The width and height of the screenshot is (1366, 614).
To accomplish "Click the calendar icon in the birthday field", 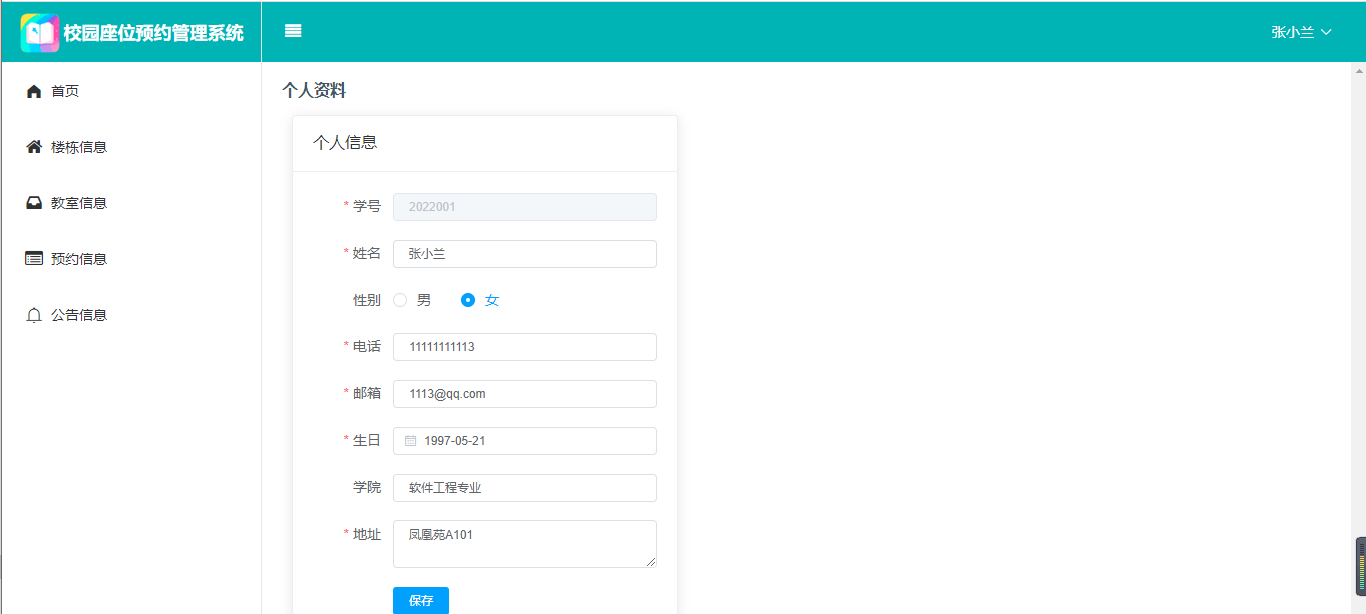I will pos(410,441).
